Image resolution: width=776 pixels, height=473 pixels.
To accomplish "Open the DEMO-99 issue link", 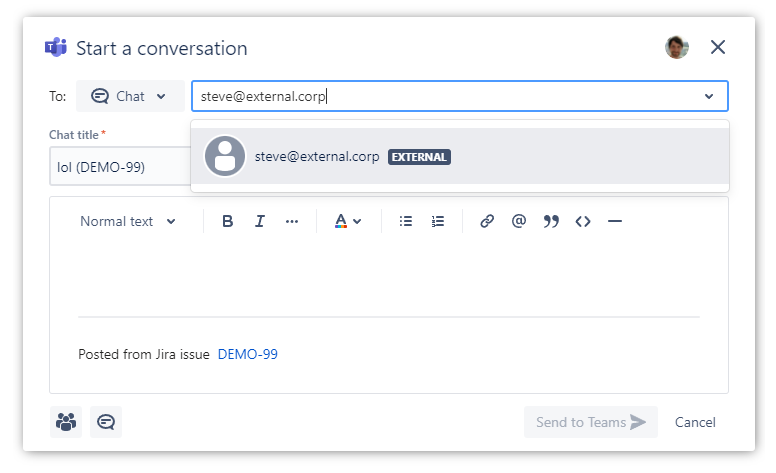I will pos(247,354).
